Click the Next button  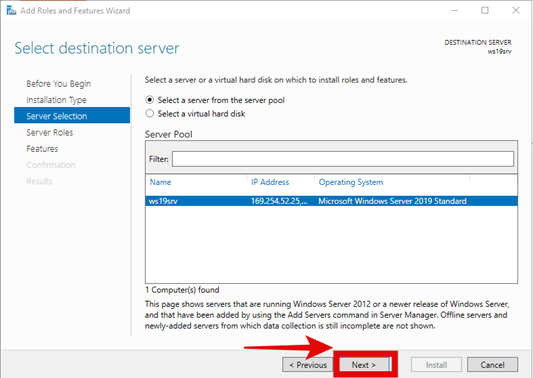pos(364,365)
